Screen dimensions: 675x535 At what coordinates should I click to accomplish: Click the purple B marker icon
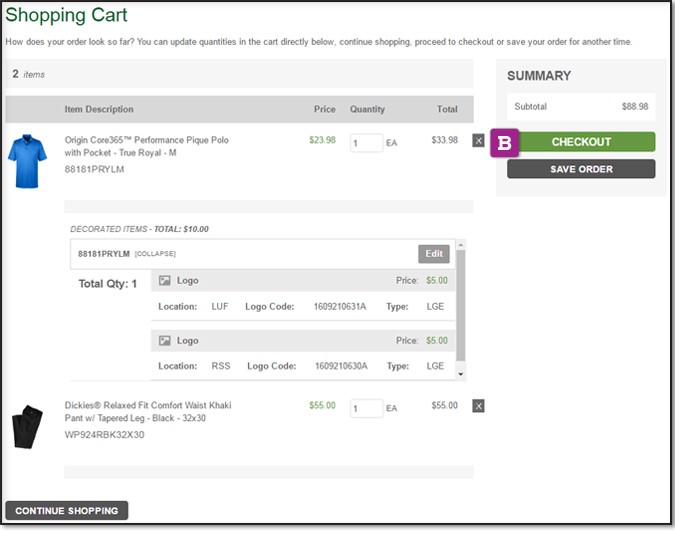[x=505, y=143]
